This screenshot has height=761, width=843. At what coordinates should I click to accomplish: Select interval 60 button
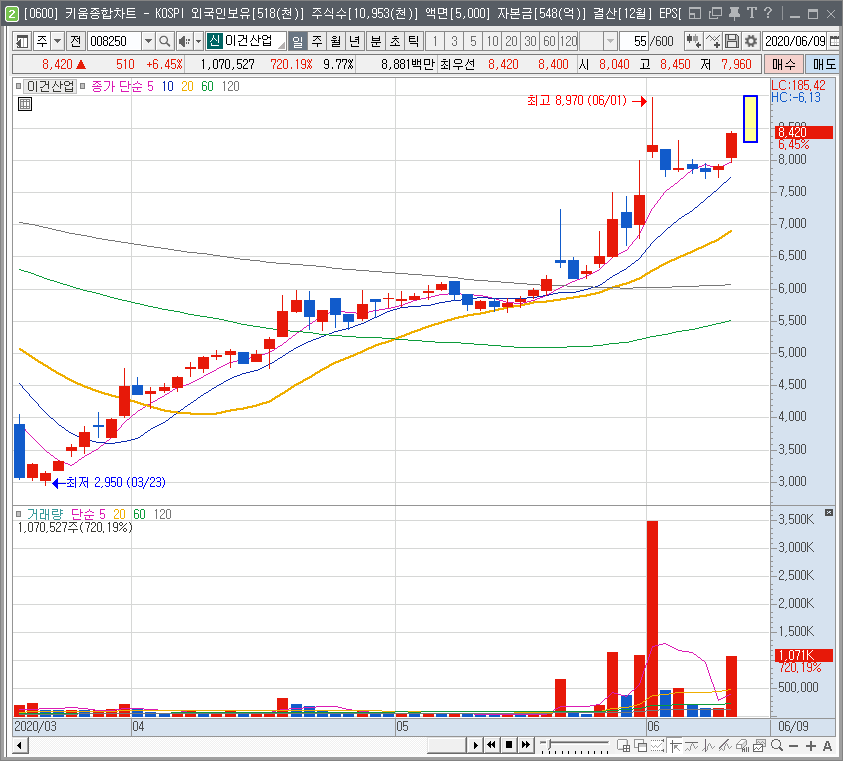[x=549, y=41]
